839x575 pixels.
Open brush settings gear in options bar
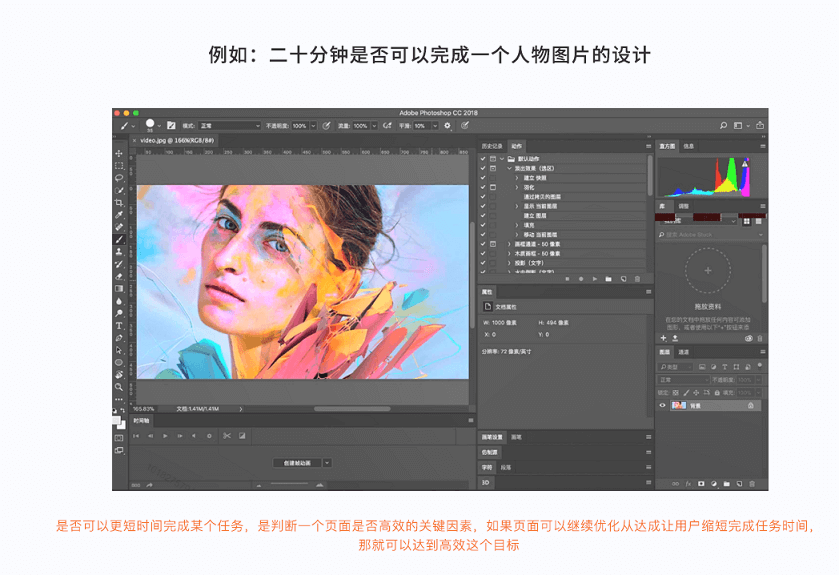447,126
